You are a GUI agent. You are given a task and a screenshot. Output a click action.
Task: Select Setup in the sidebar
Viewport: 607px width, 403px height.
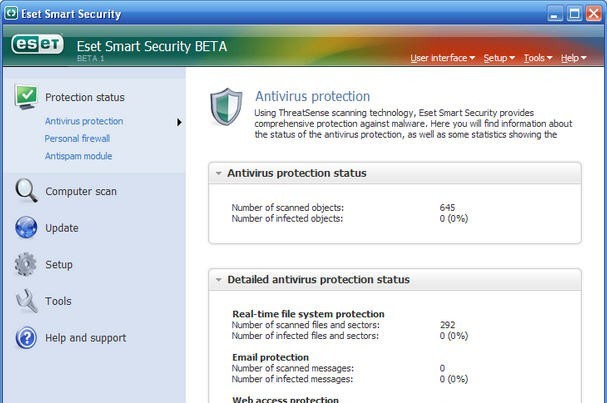click(x=59, y=265)
